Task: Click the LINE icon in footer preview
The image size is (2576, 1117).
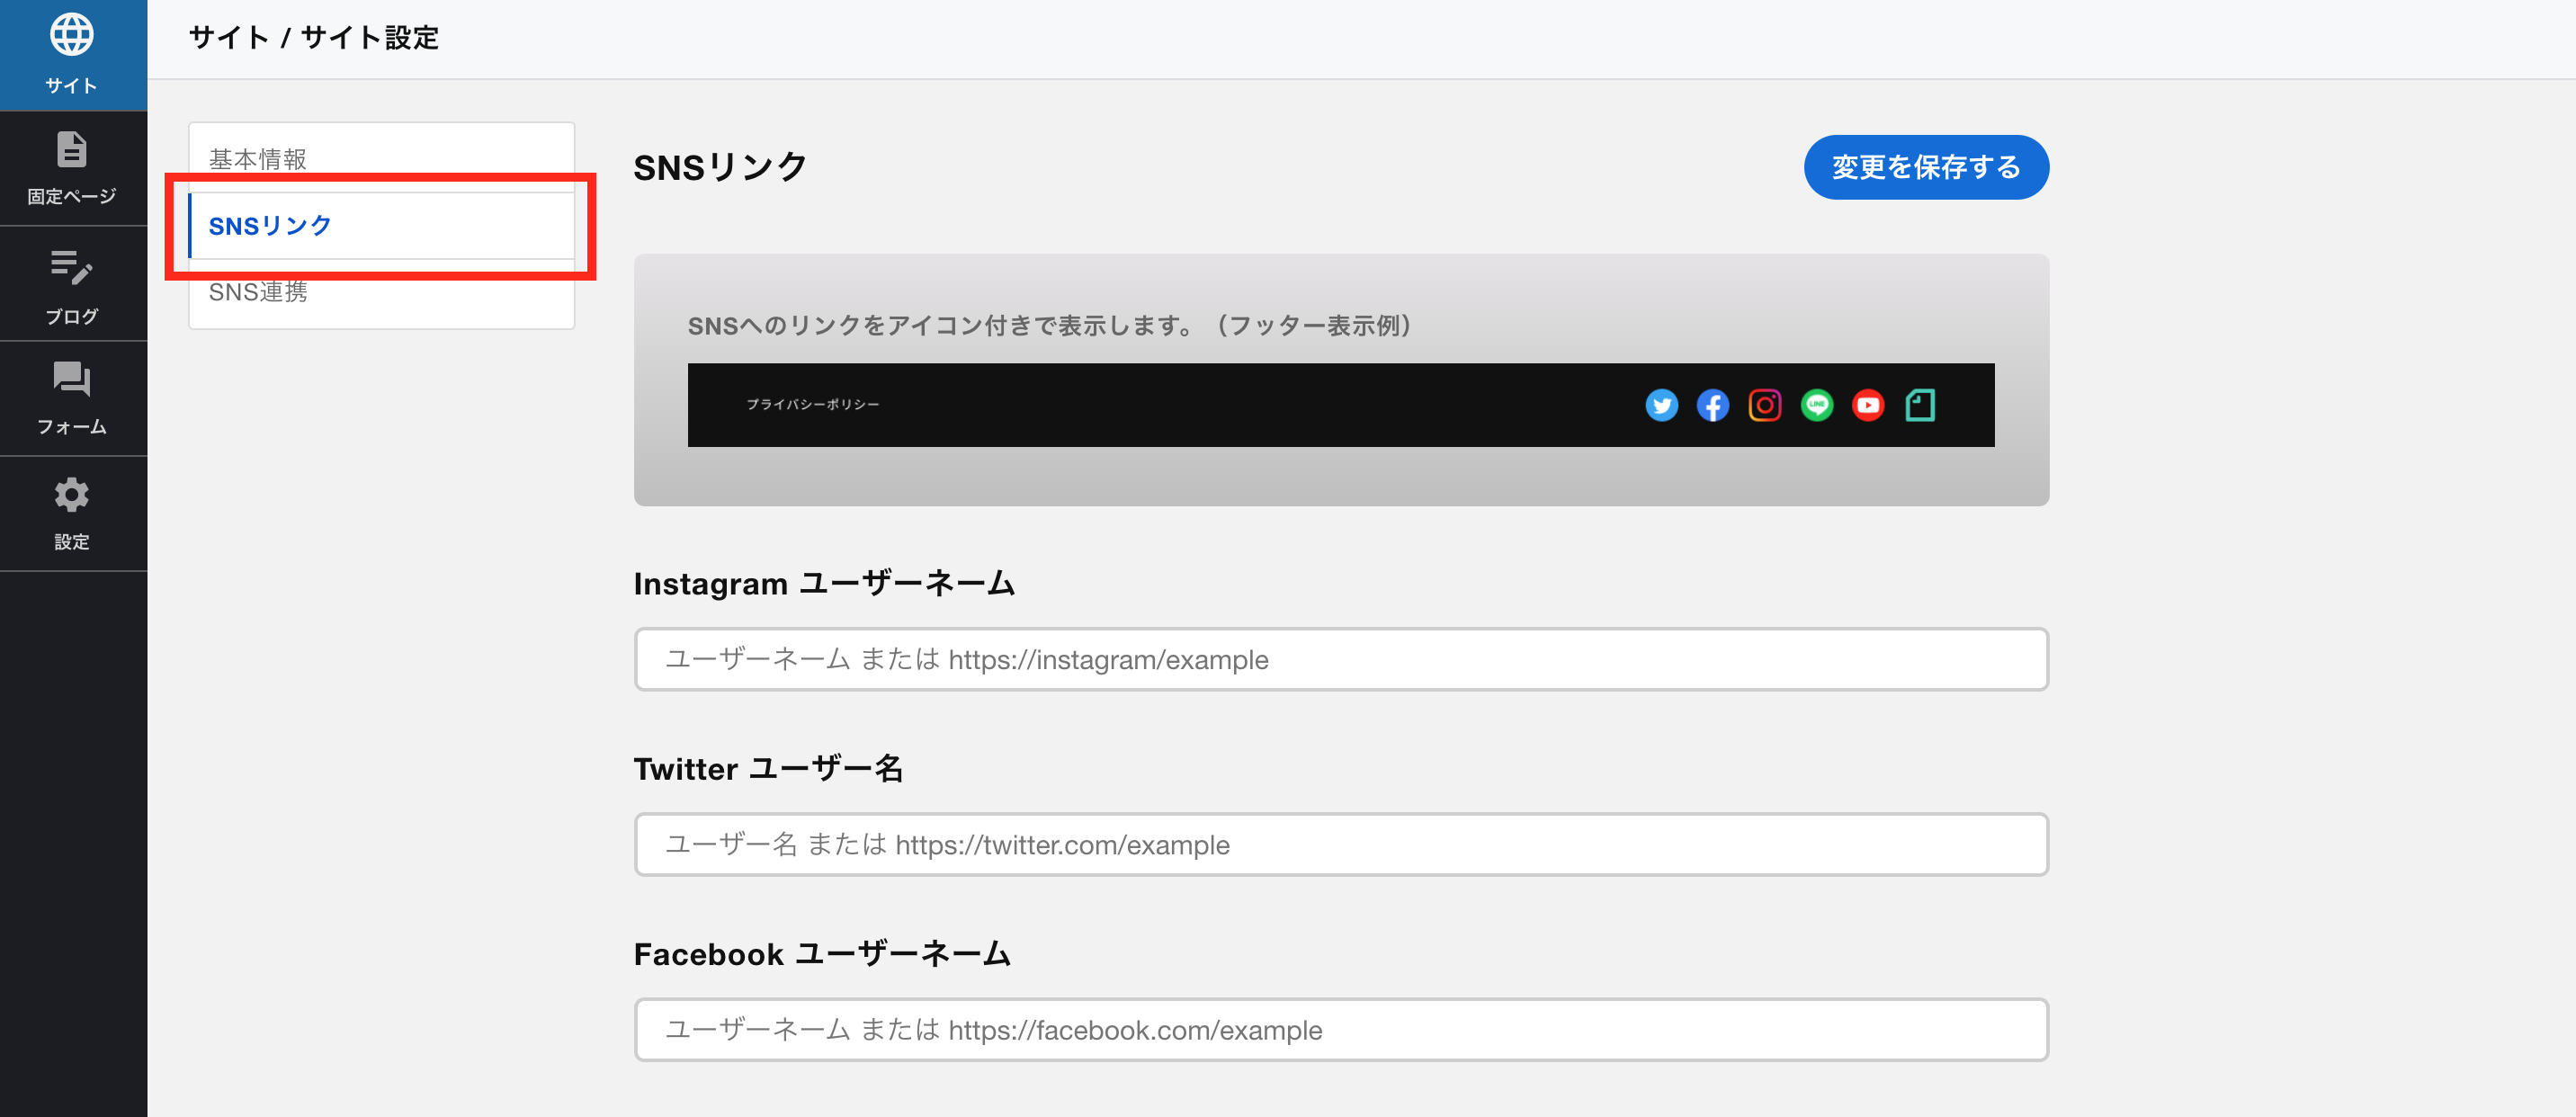Action: (x=1816, y=405)
